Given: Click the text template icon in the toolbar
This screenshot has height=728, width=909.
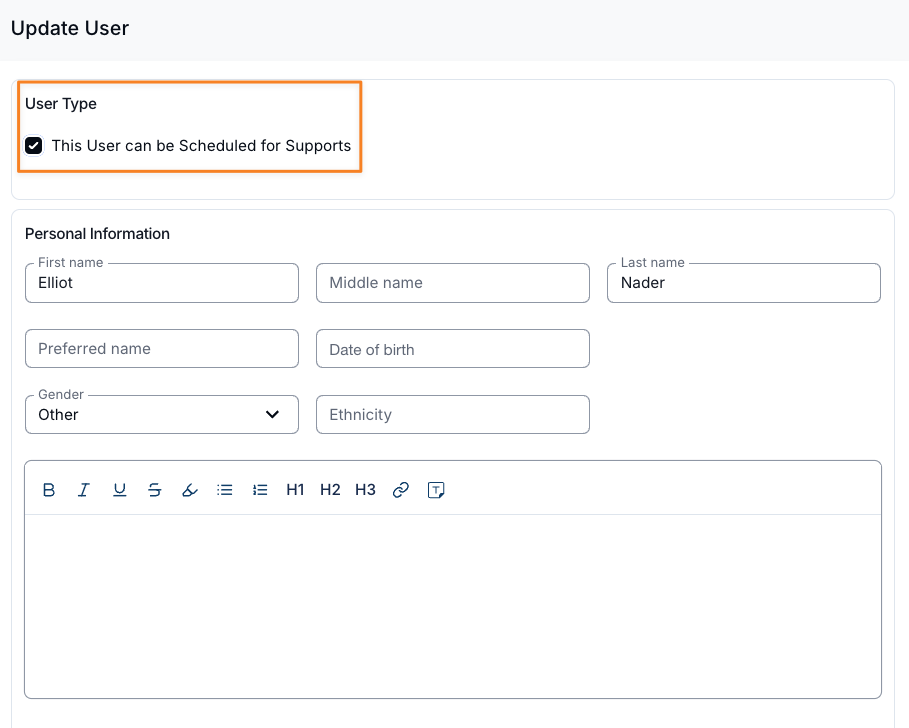Looking at the screenshot, I should [436, 490].
